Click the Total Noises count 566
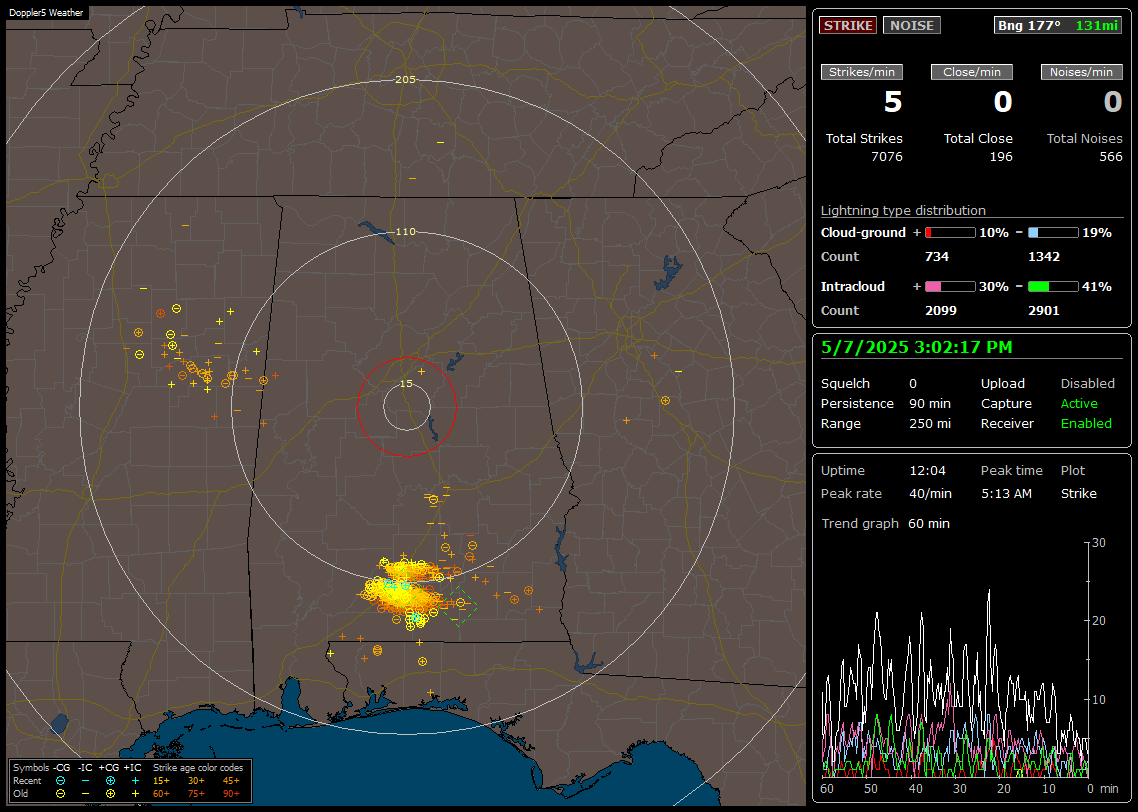 click(1110, 157)
